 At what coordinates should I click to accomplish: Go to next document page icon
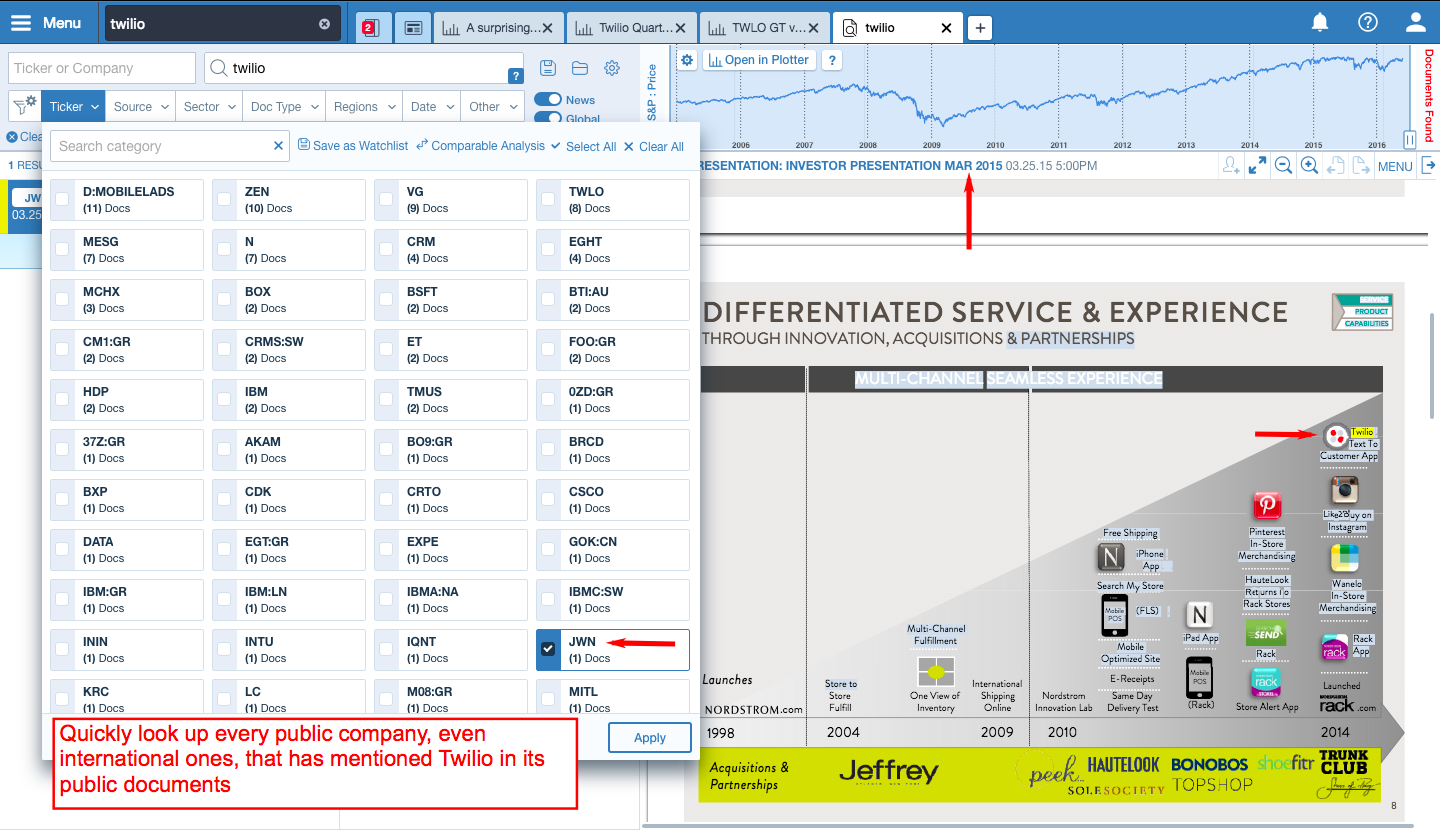point(1359,165)
